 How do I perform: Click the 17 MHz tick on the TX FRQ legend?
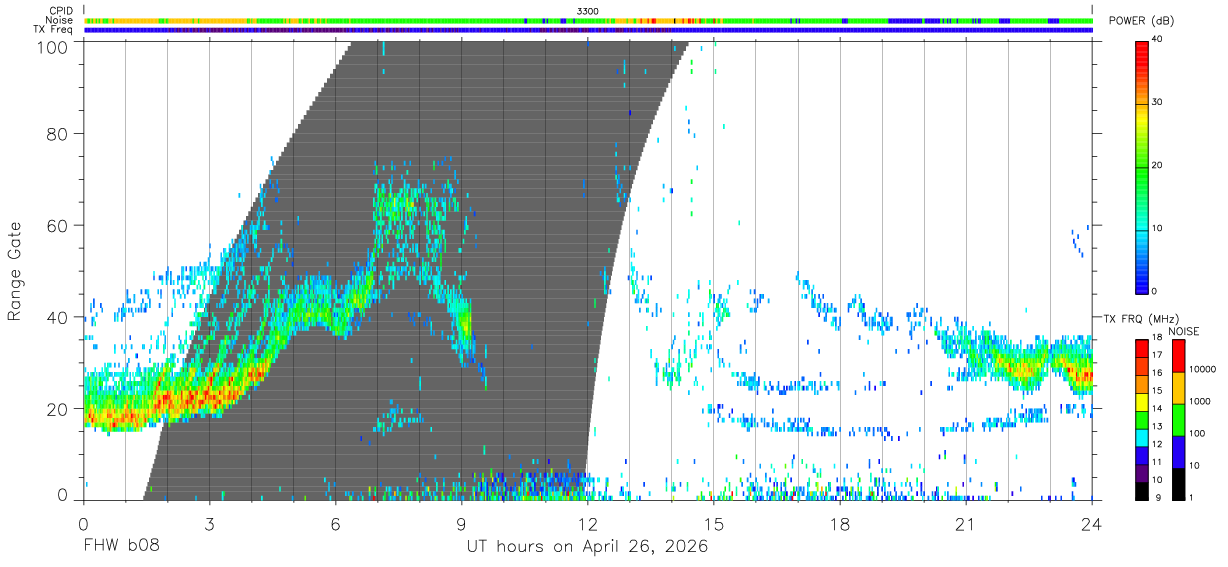coord(1156,357)
